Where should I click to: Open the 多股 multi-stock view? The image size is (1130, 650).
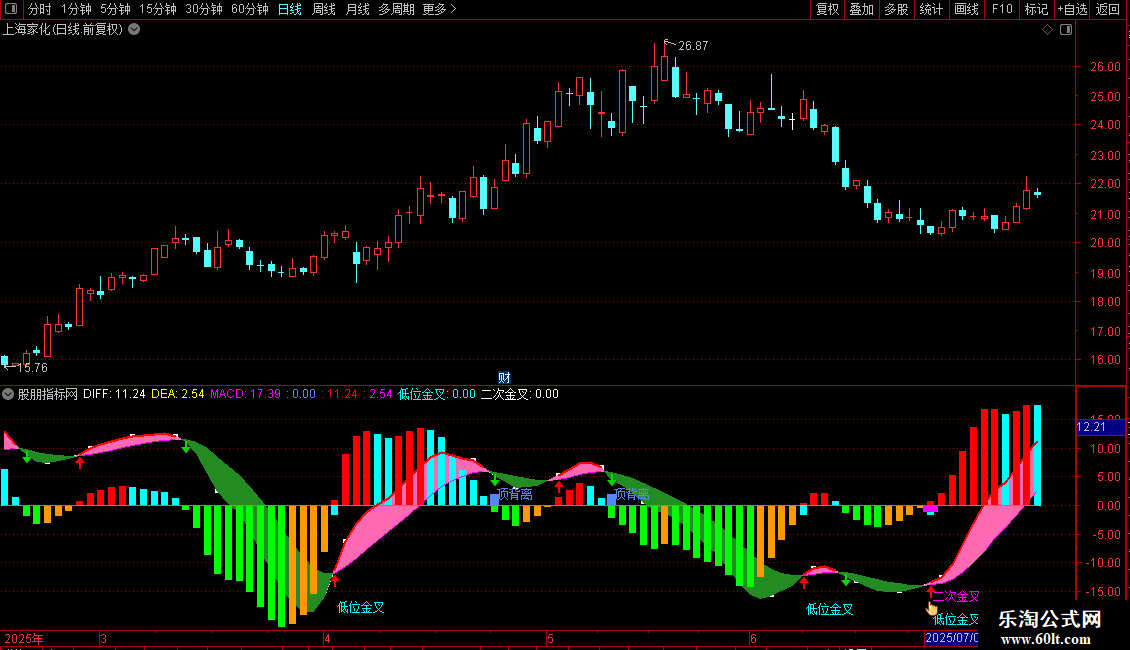click(x=897, y=9)
